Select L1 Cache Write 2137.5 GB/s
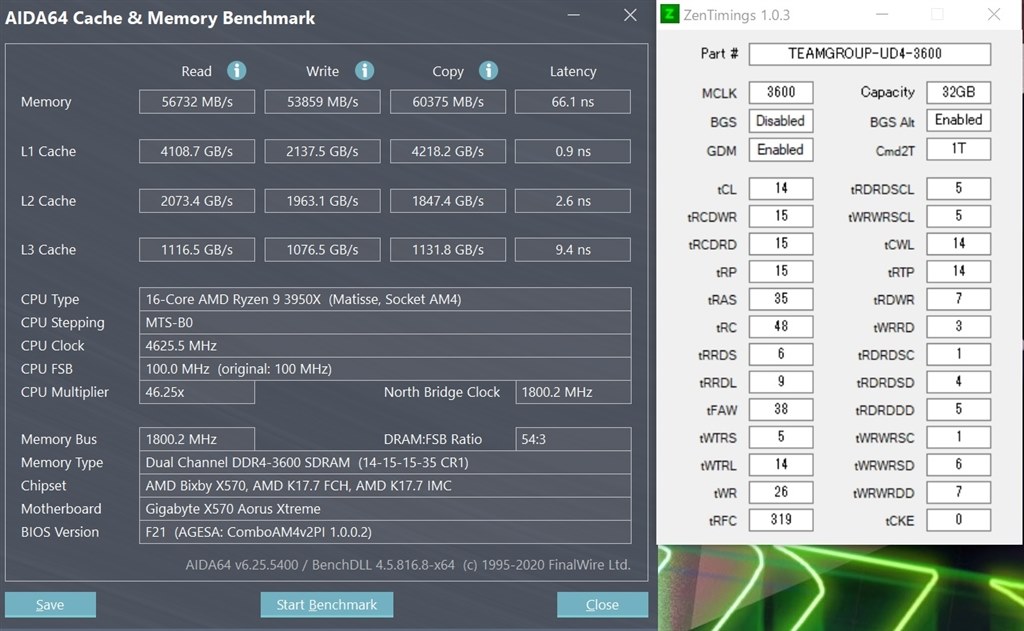This screenshot has width=1024, height=631. (x=322, y=152)
